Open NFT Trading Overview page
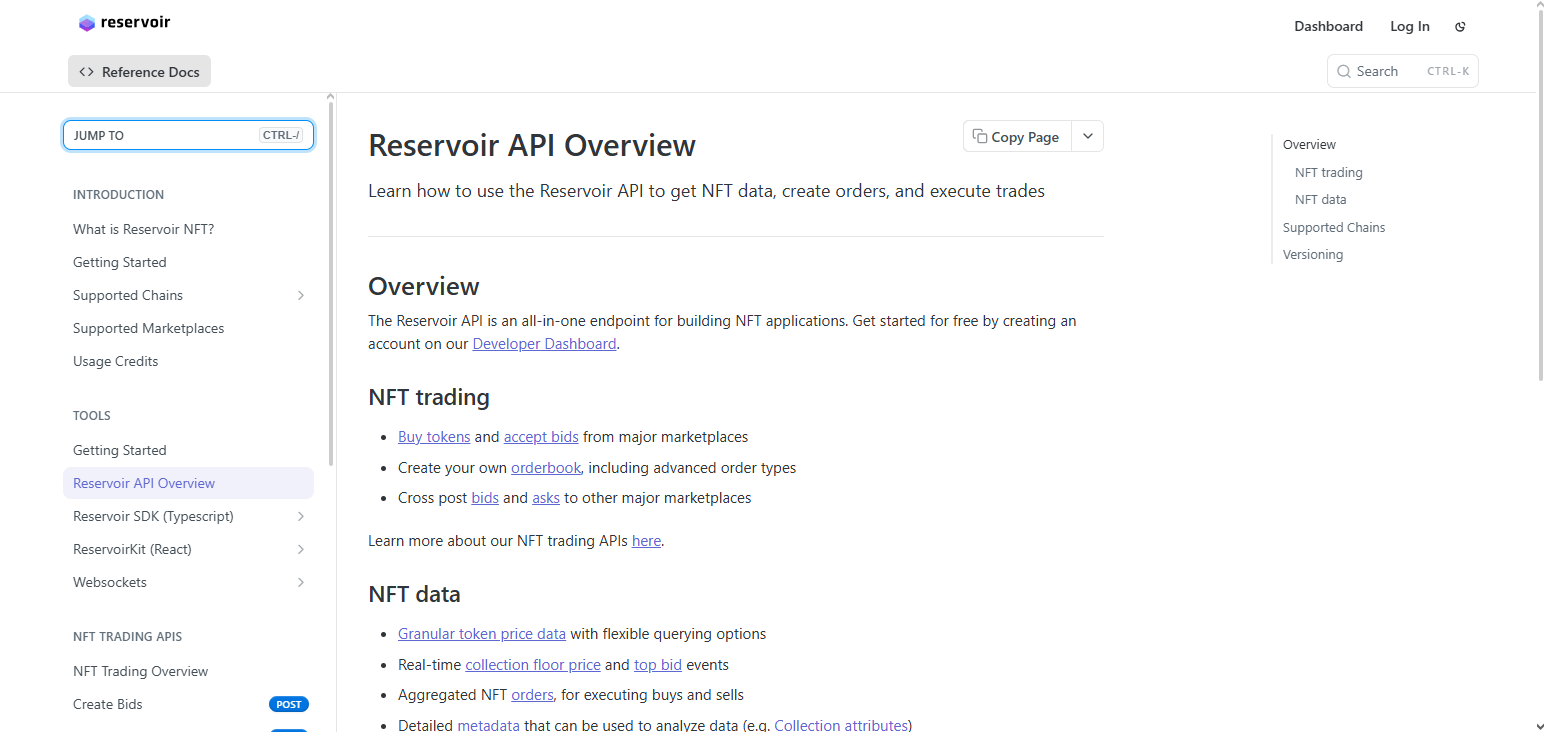Viewport: 1546px width, 732px height. [140, 671]
